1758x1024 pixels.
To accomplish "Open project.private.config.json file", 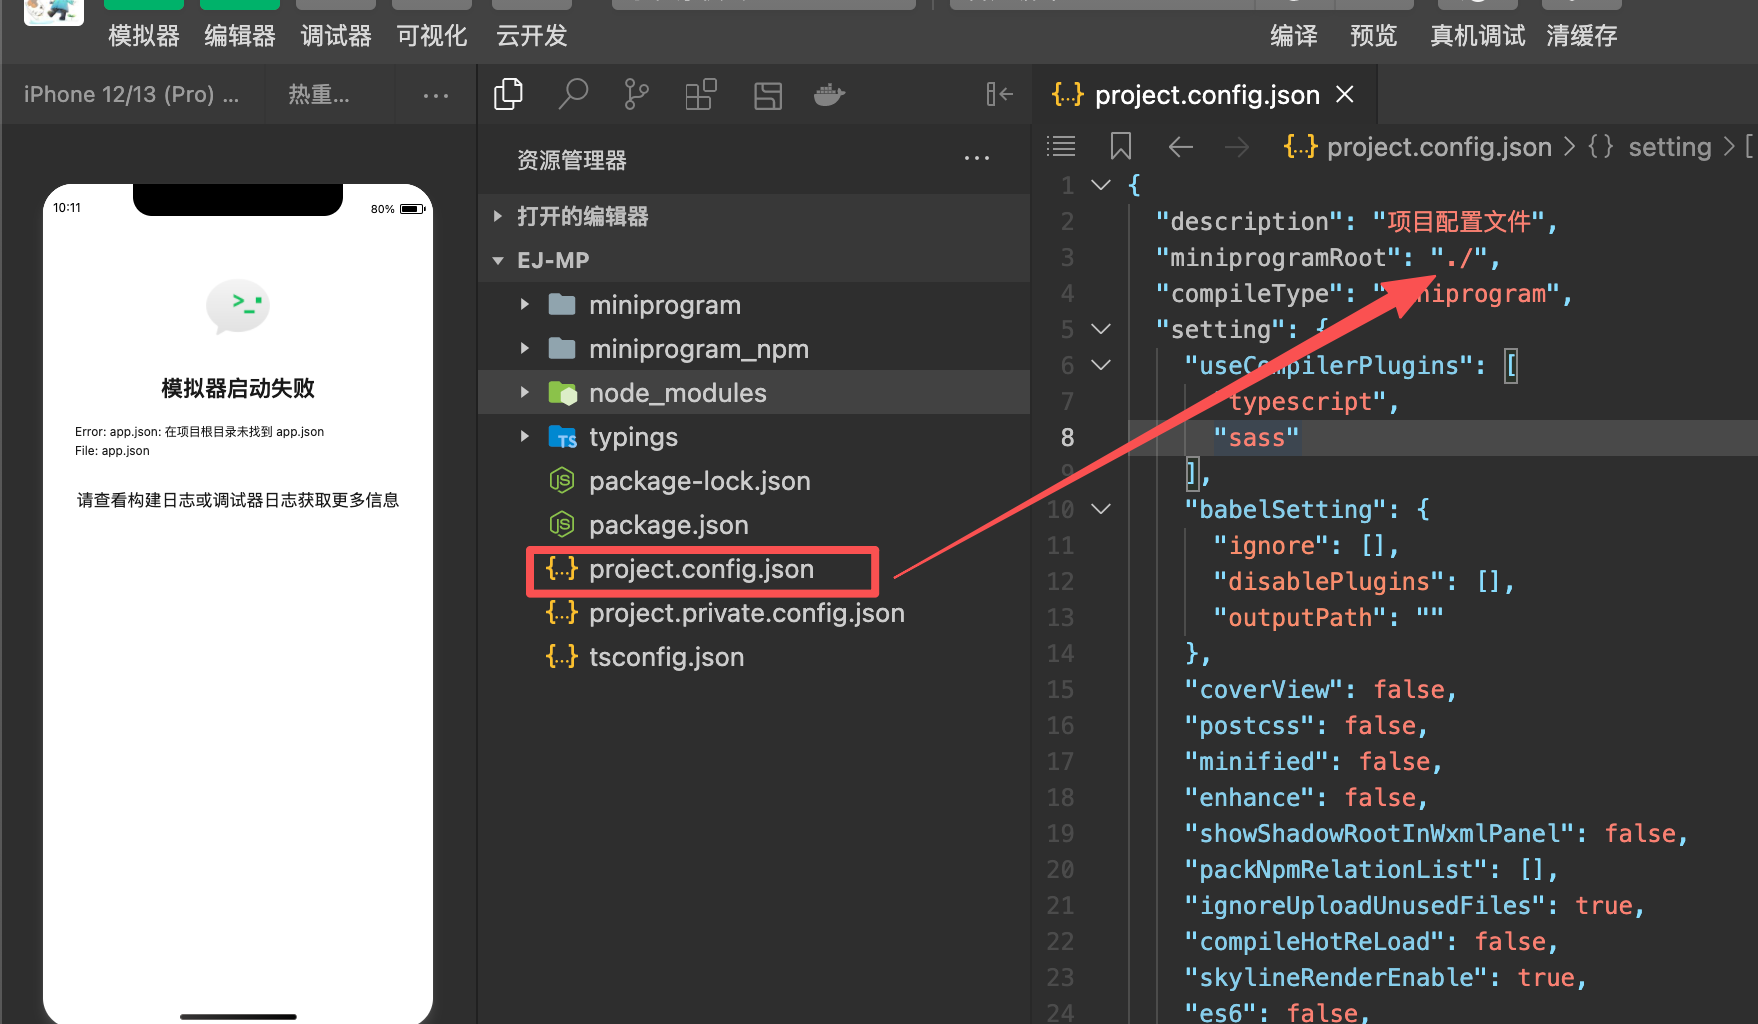I will tap(754, 613).
